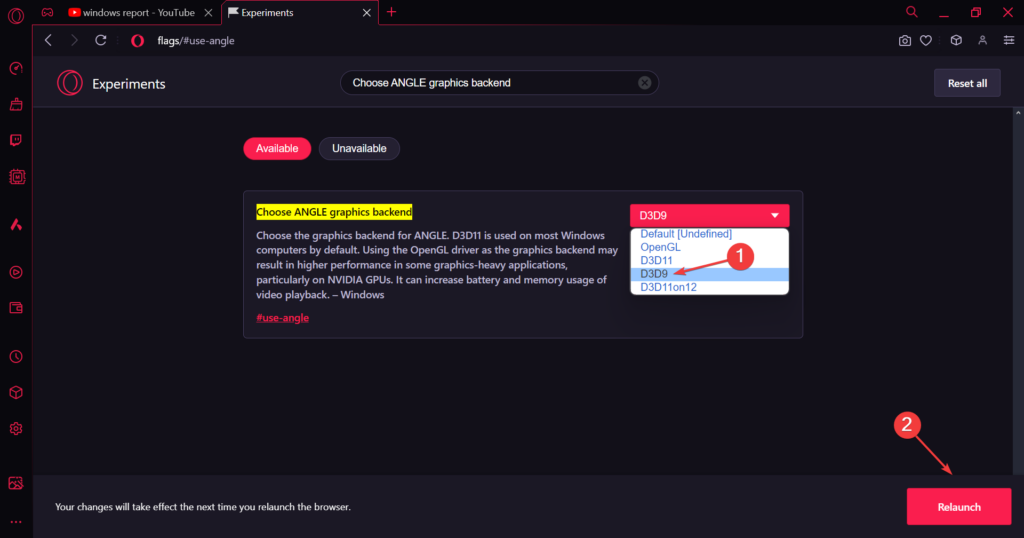
Task: Close the windows report YouTube tab
Action: point(208,12)
